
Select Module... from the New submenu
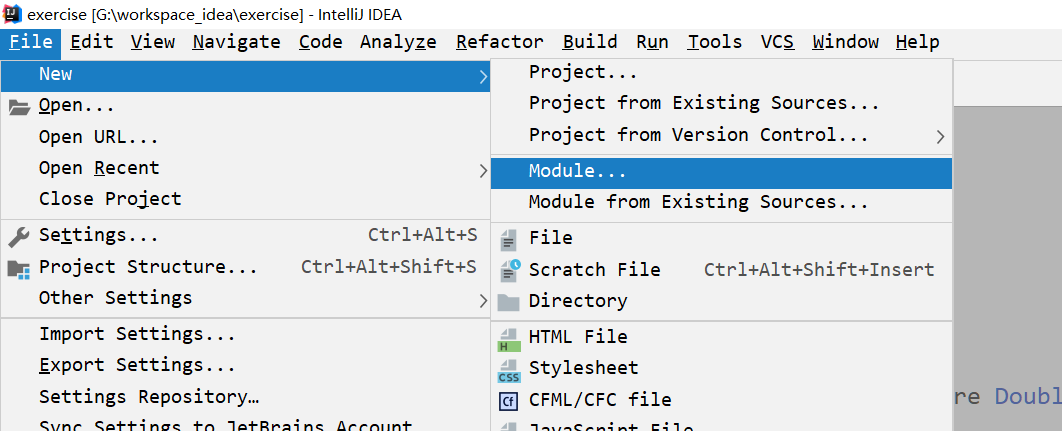pyautogui.click(x=578, y=172)
